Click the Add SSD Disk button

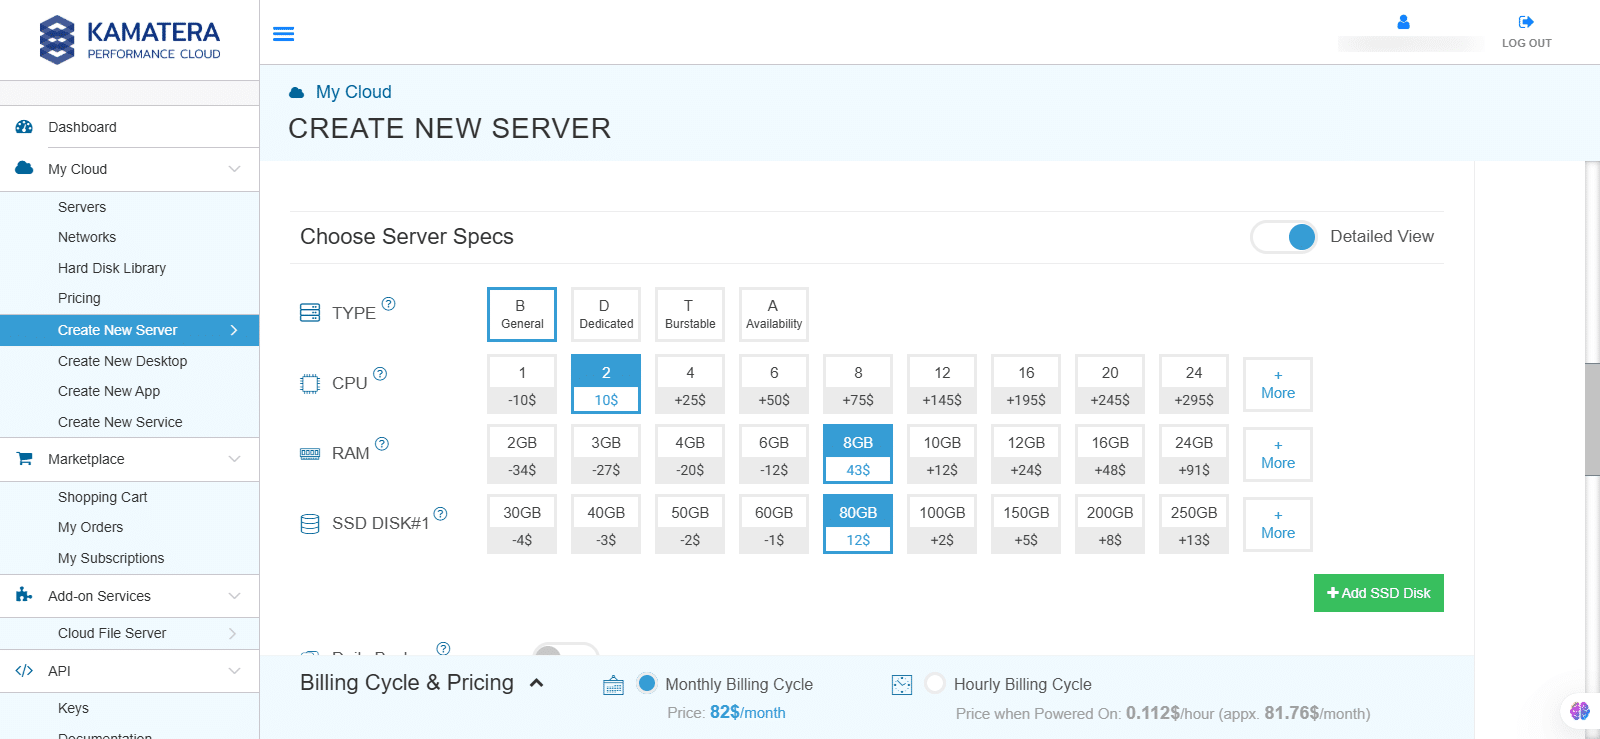(1378, 593)
